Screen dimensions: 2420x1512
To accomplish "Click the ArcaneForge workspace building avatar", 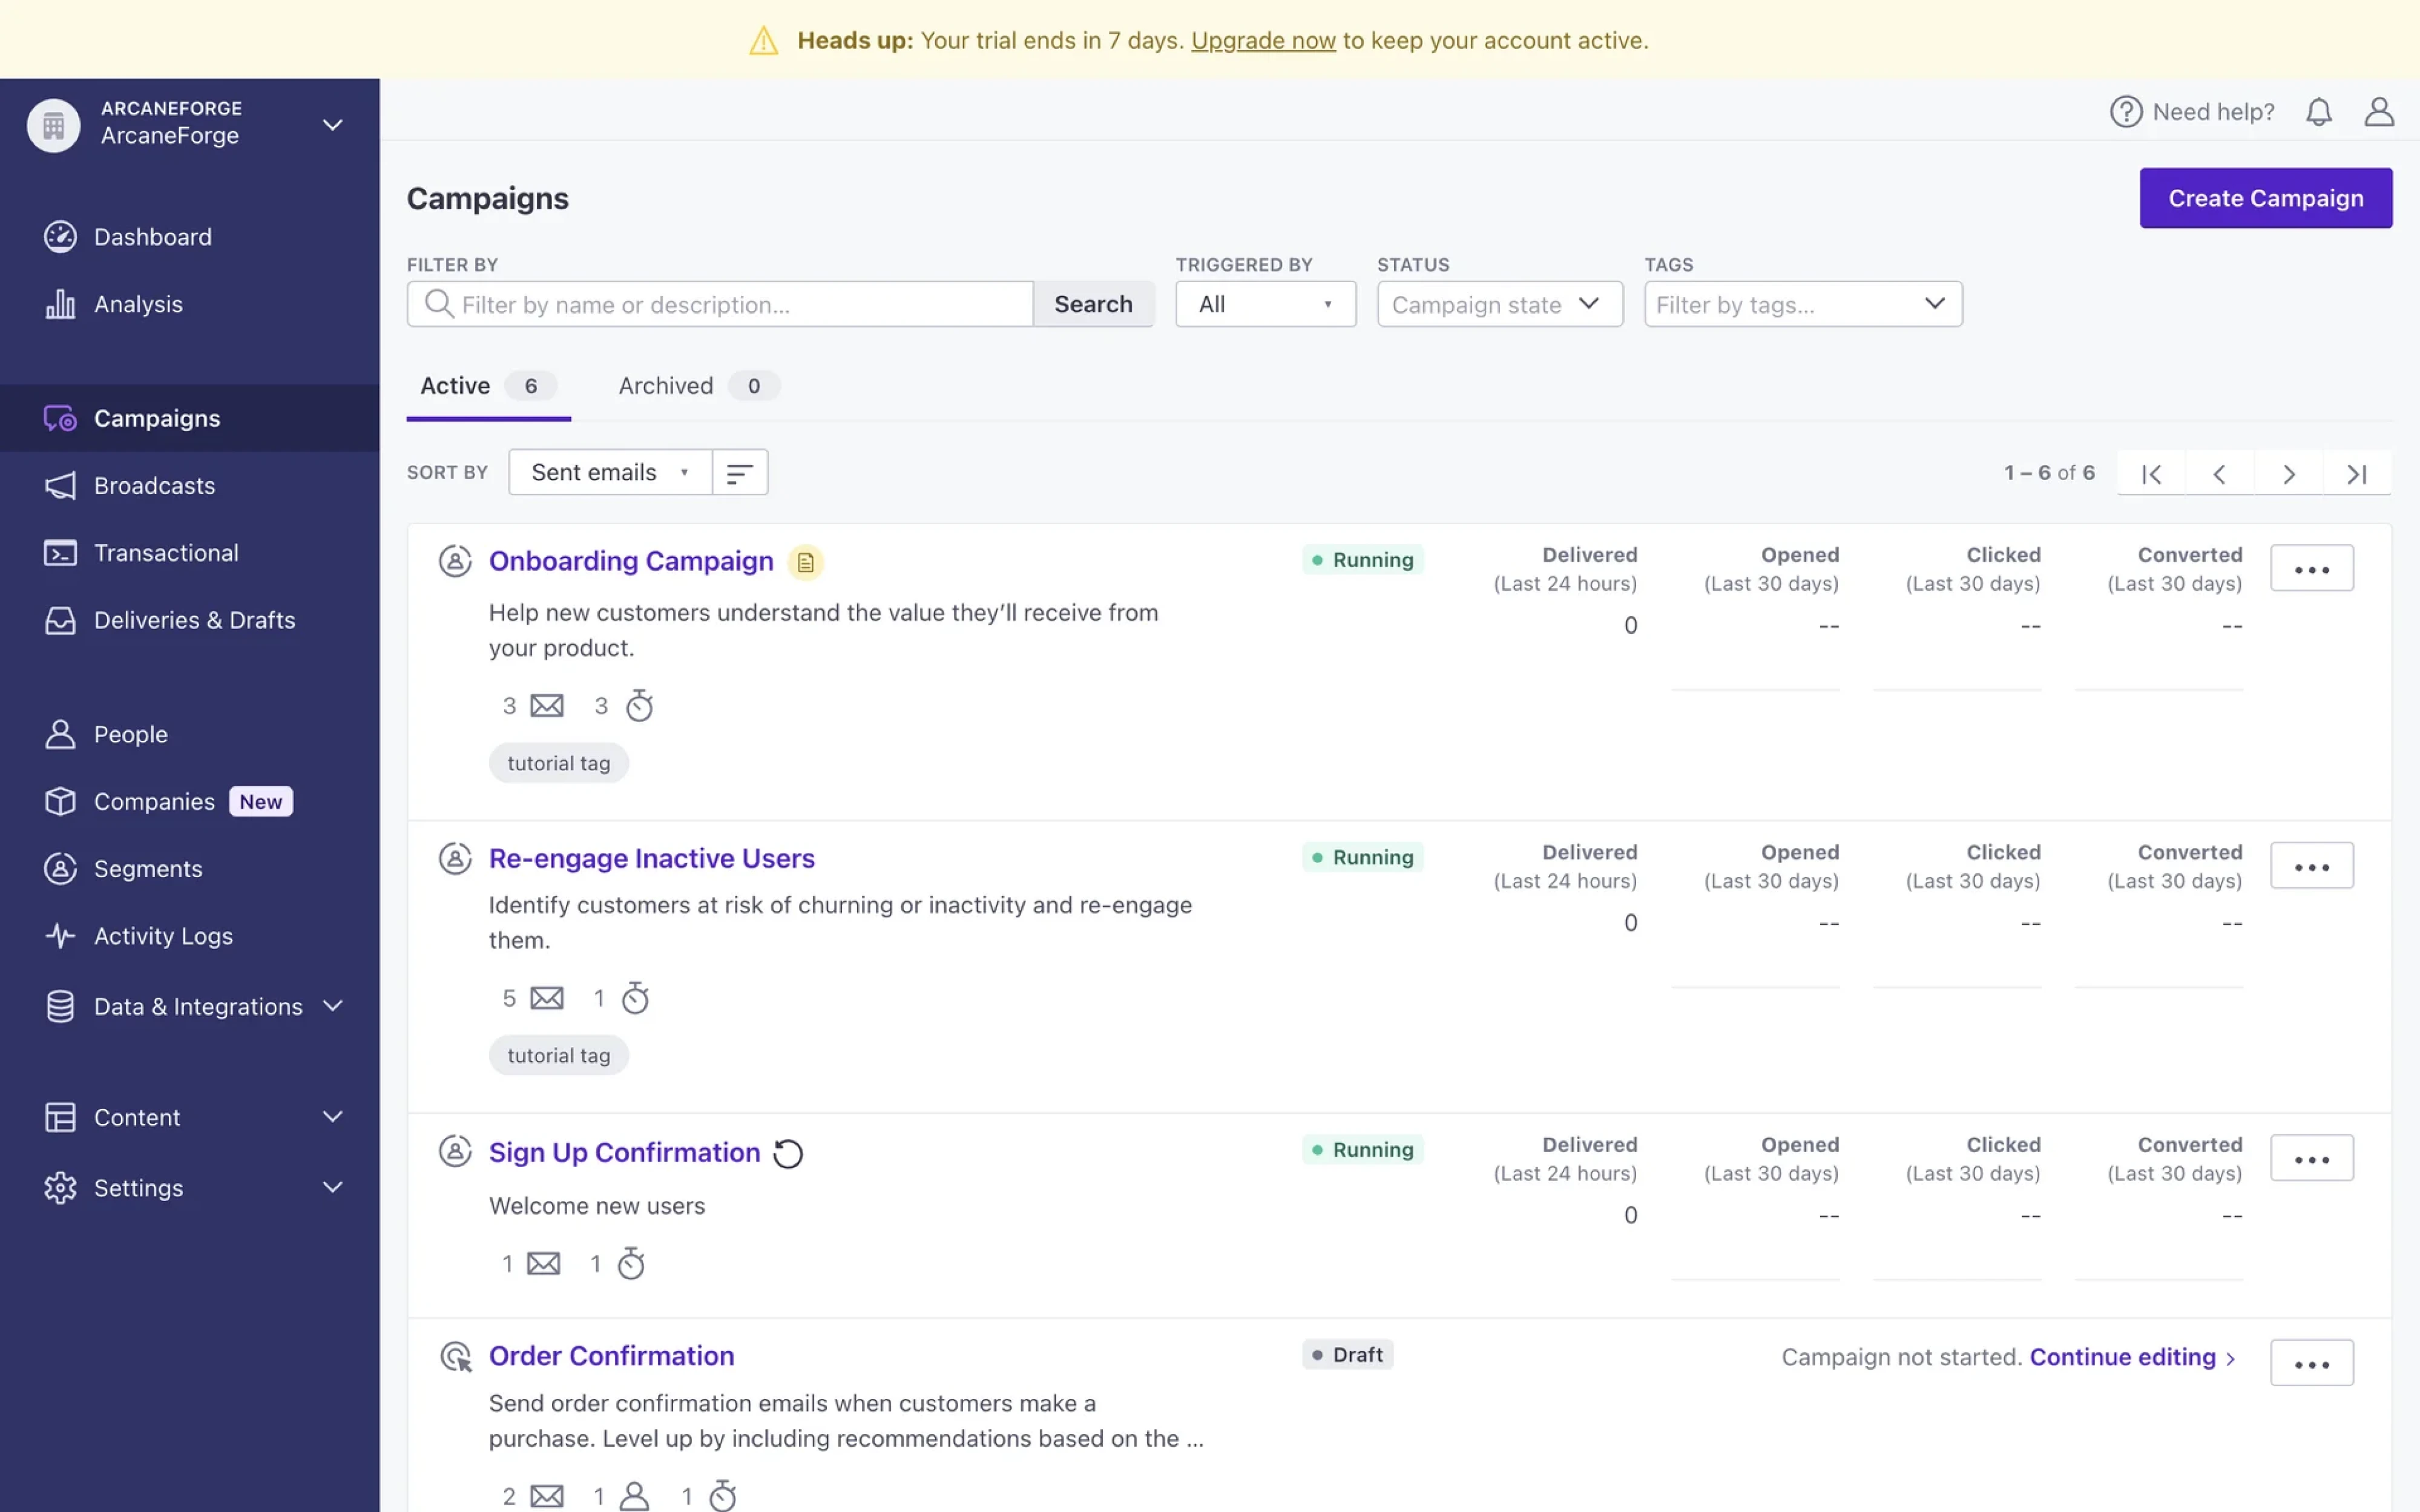I will click(53, 125).
